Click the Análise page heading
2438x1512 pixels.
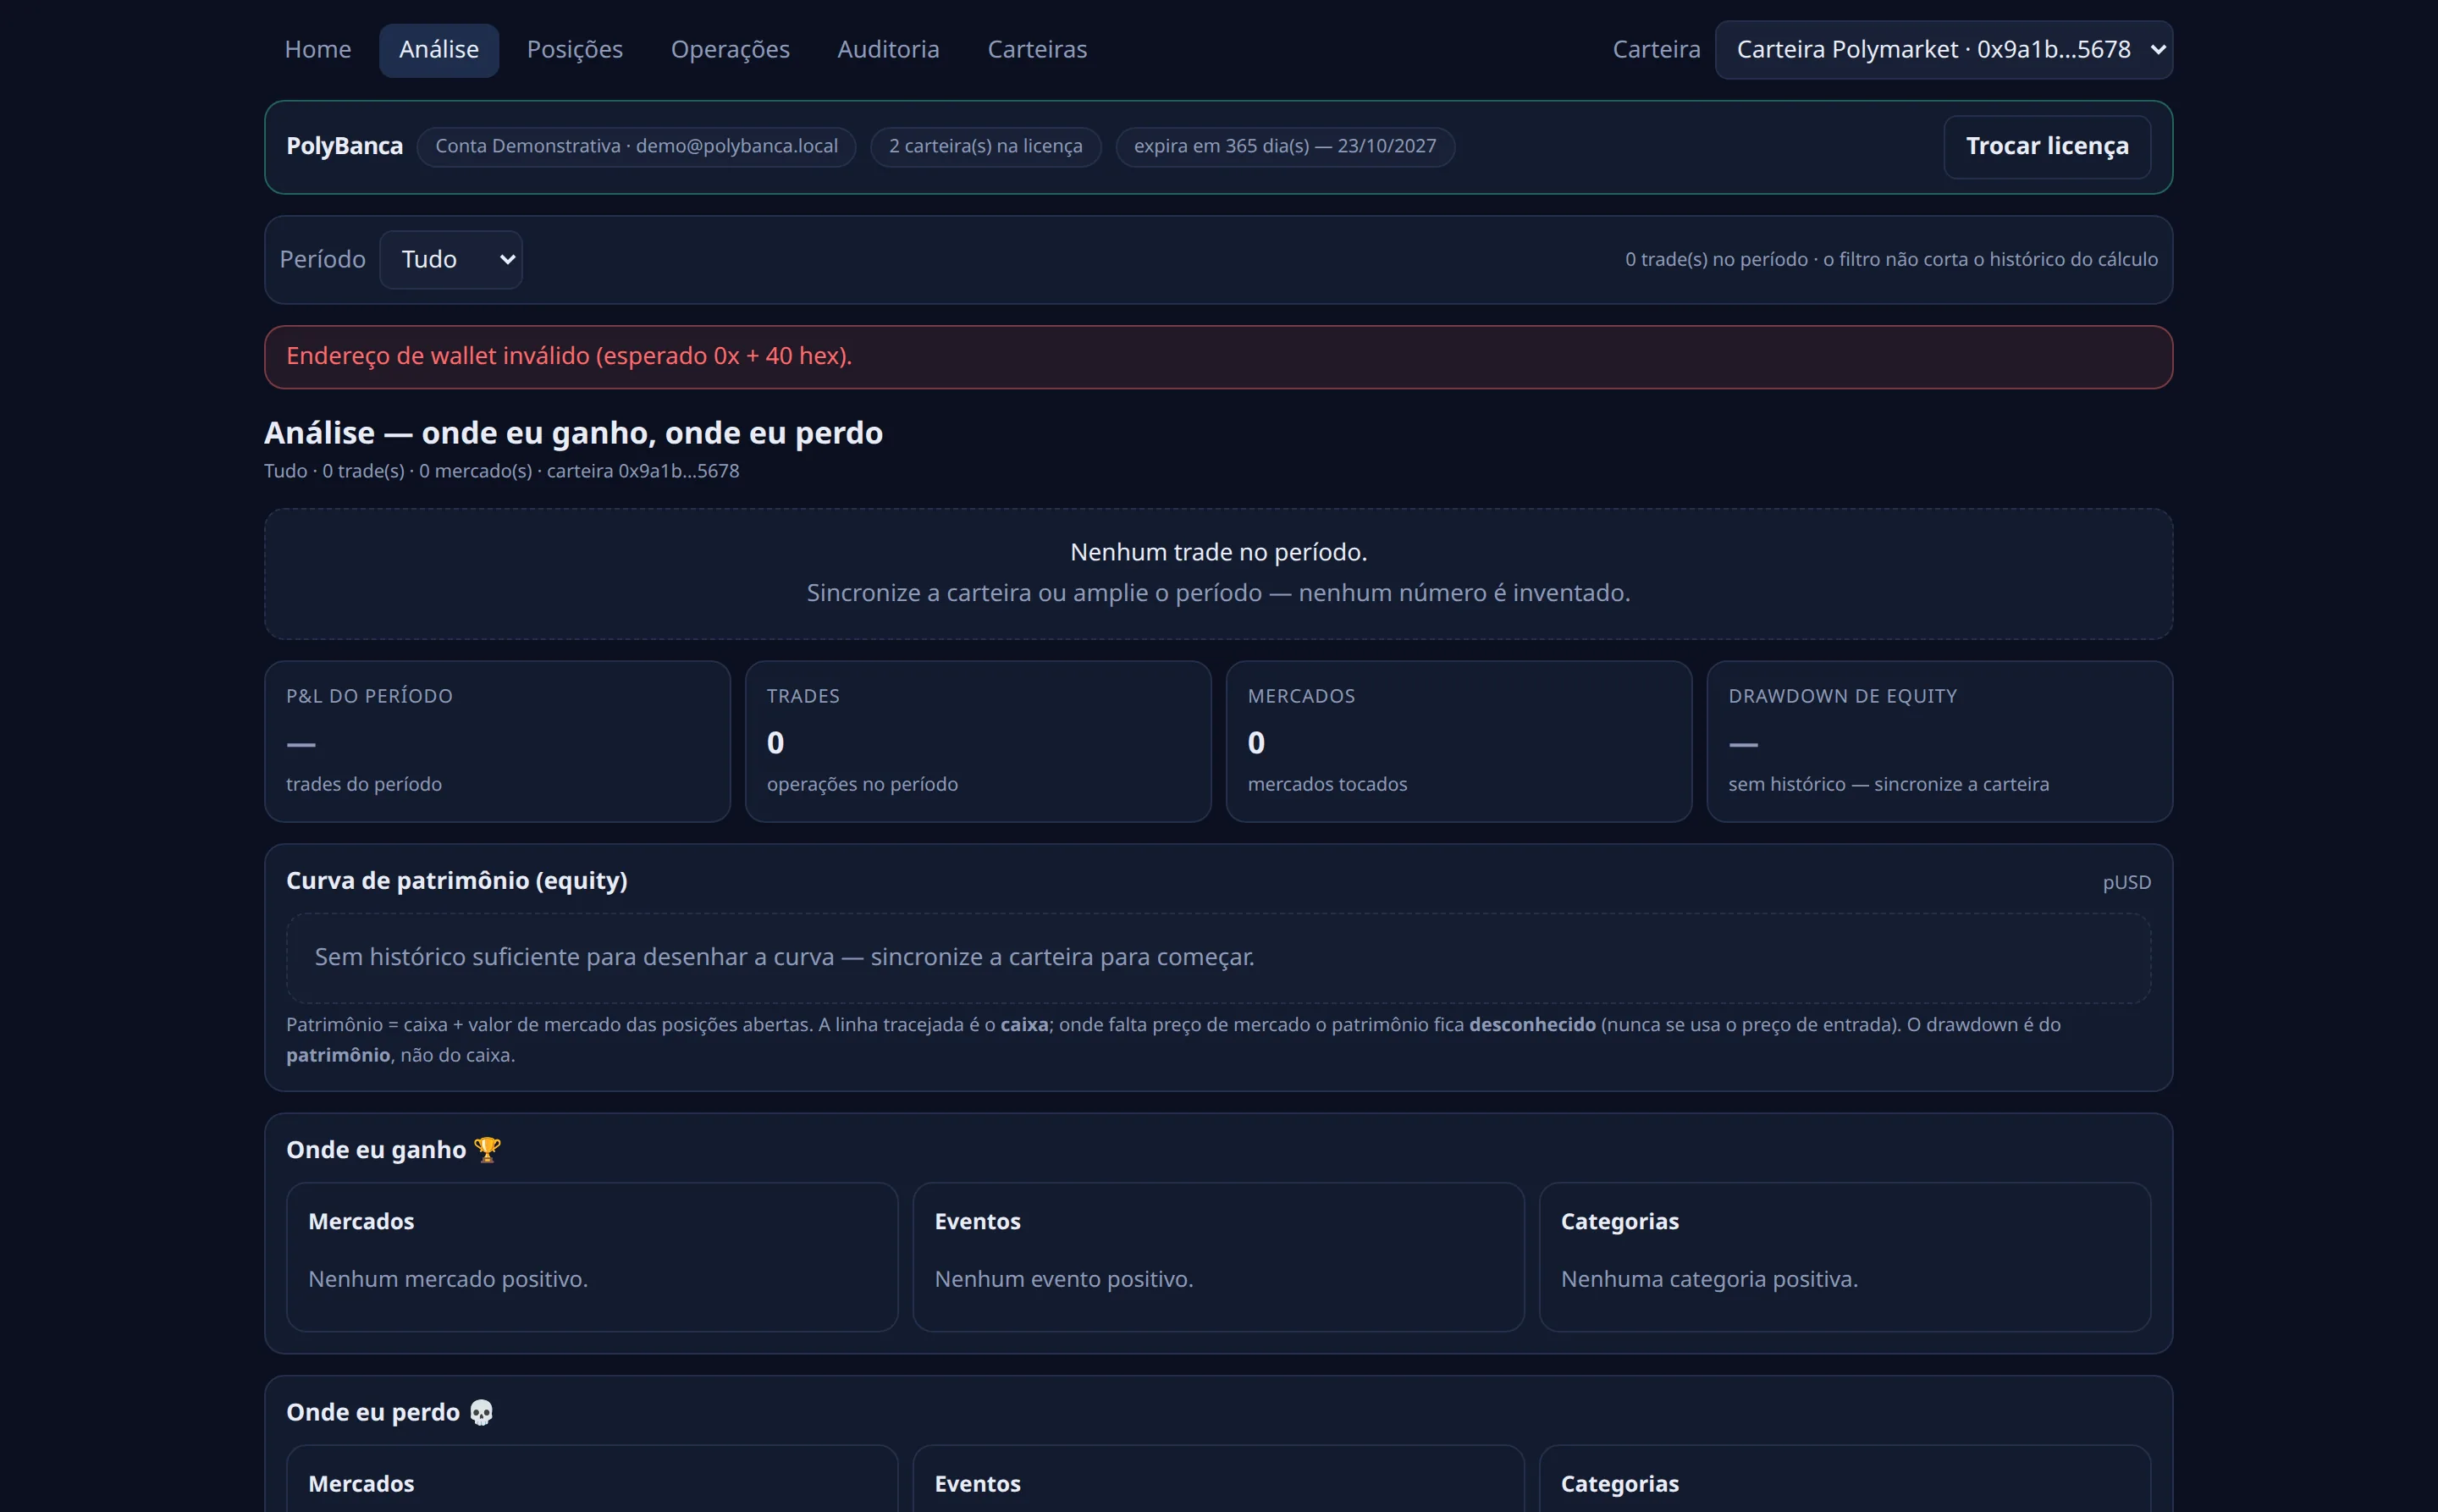pos(573,432)
